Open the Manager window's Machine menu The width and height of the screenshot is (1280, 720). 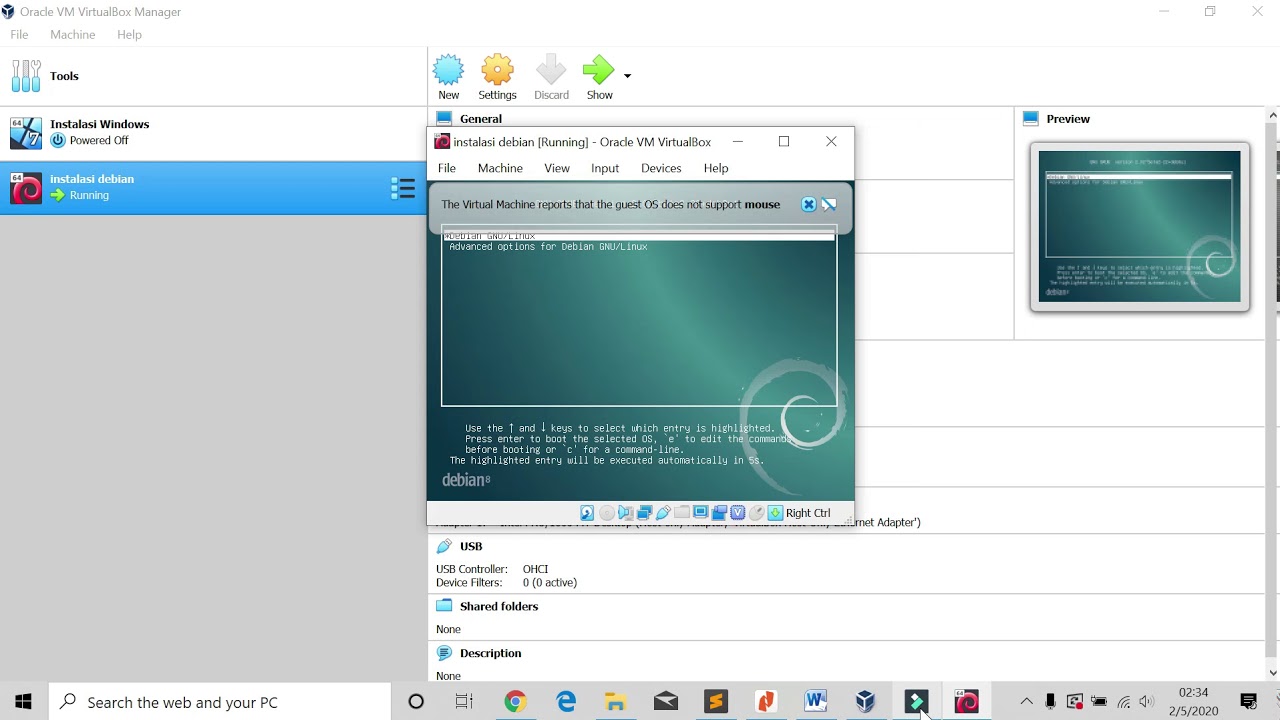point(73,34)
